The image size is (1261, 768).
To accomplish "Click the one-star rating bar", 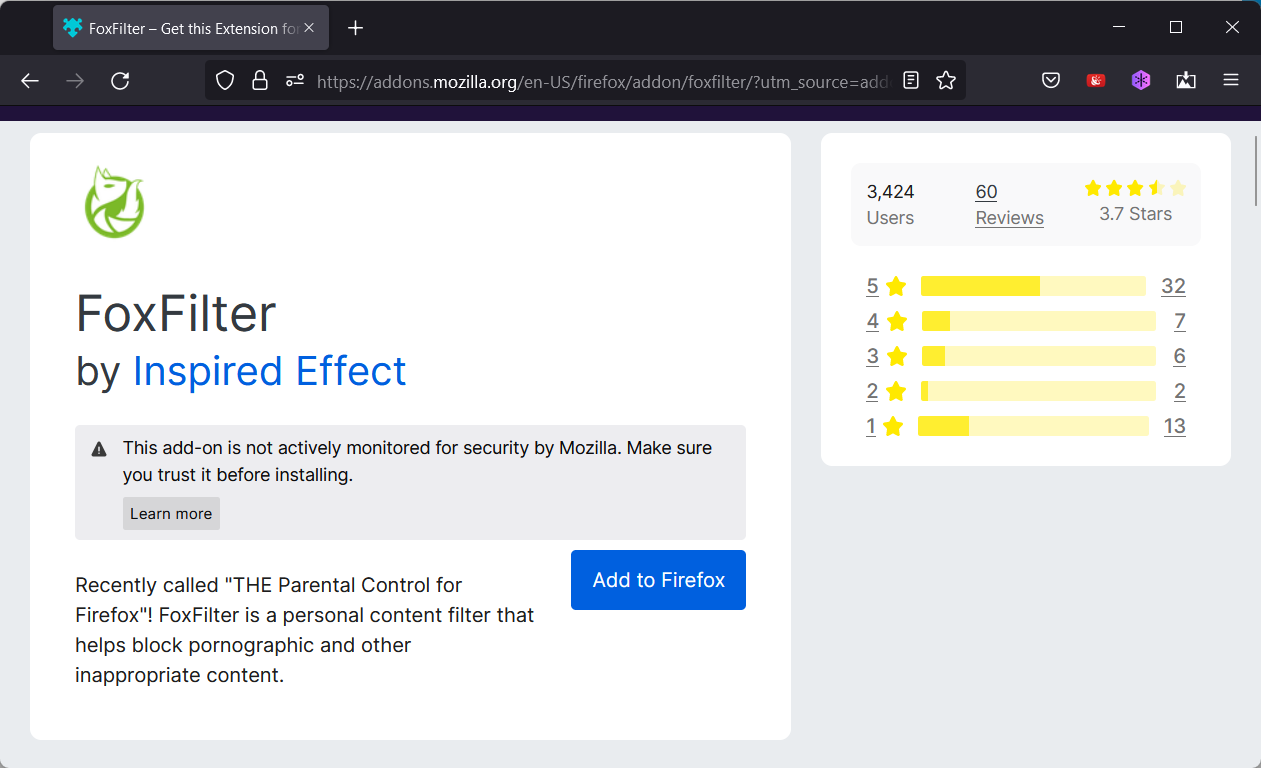I will coord(1033,426).
